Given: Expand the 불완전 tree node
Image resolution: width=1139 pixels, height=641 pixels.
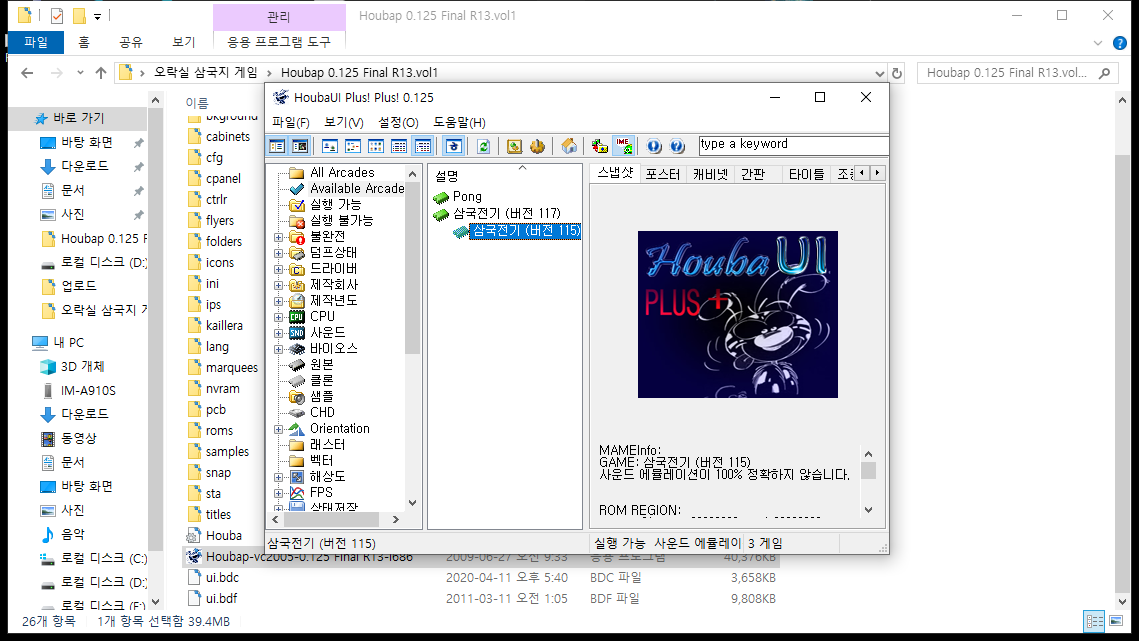Looking at the screenshot, I should point(278,237).
